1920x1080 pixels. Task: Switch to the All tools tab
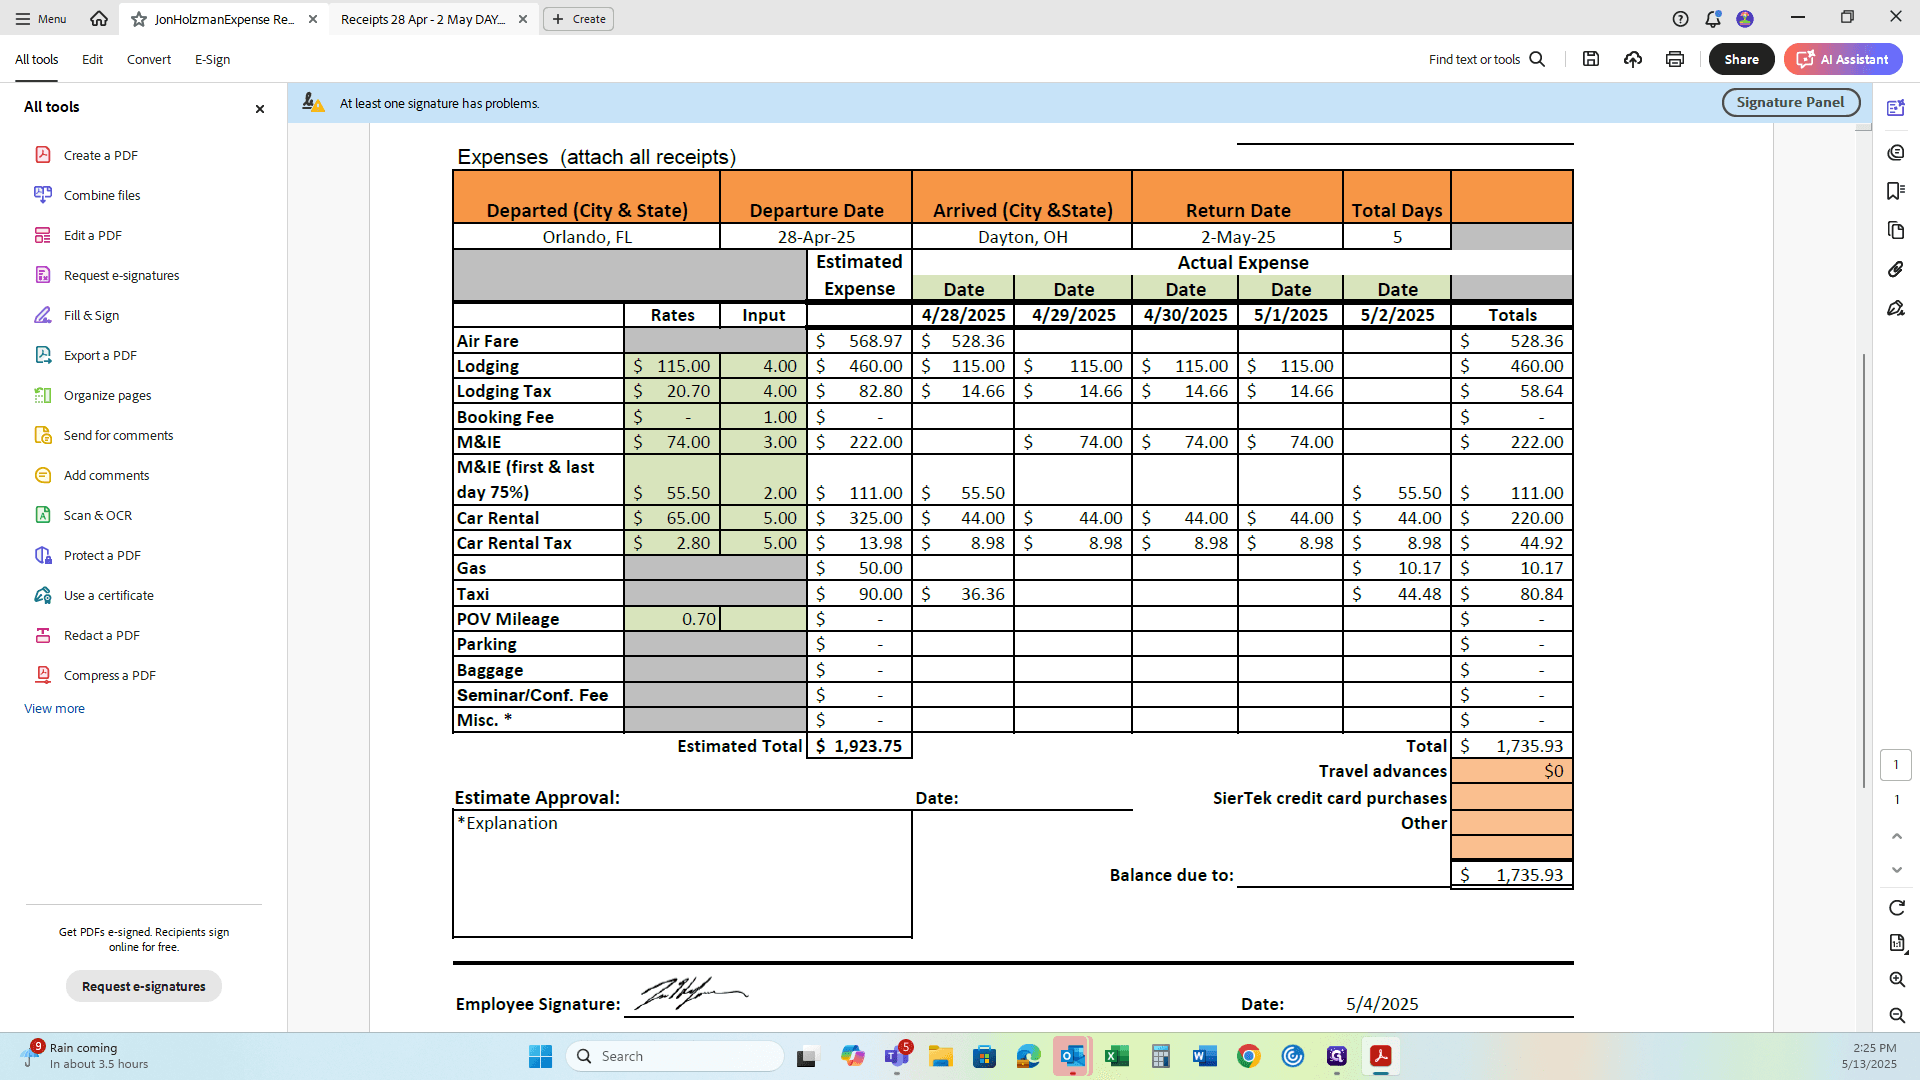36,59
